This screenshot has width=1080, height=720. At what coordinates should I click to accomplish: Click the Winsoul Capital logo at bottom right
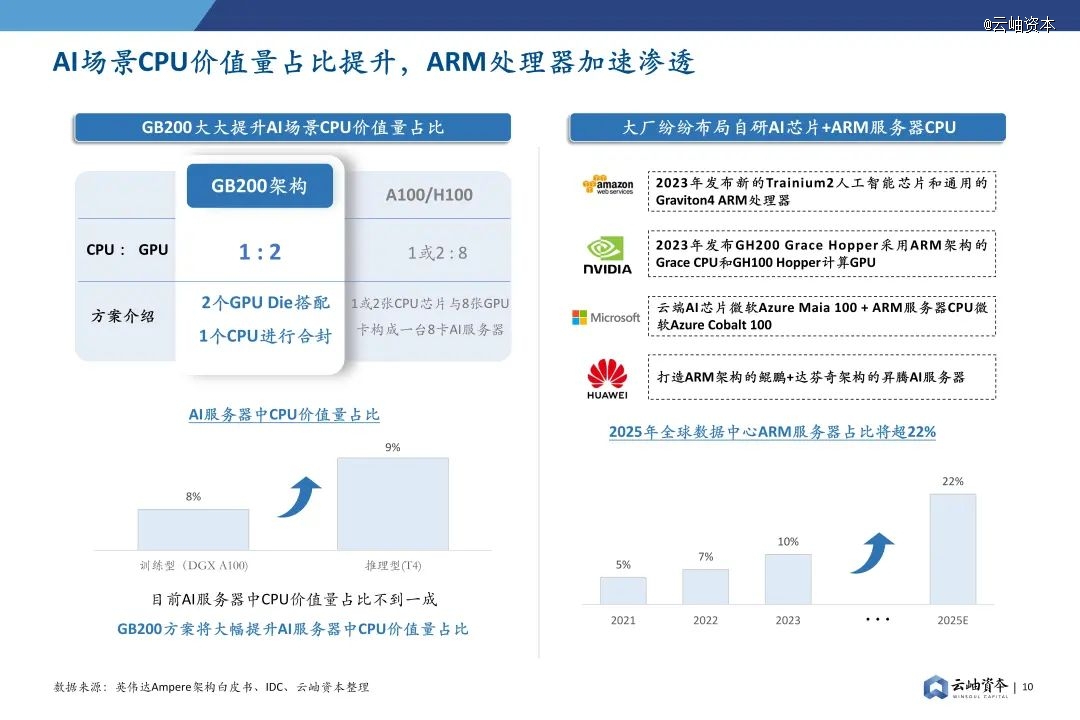[966, 686]
